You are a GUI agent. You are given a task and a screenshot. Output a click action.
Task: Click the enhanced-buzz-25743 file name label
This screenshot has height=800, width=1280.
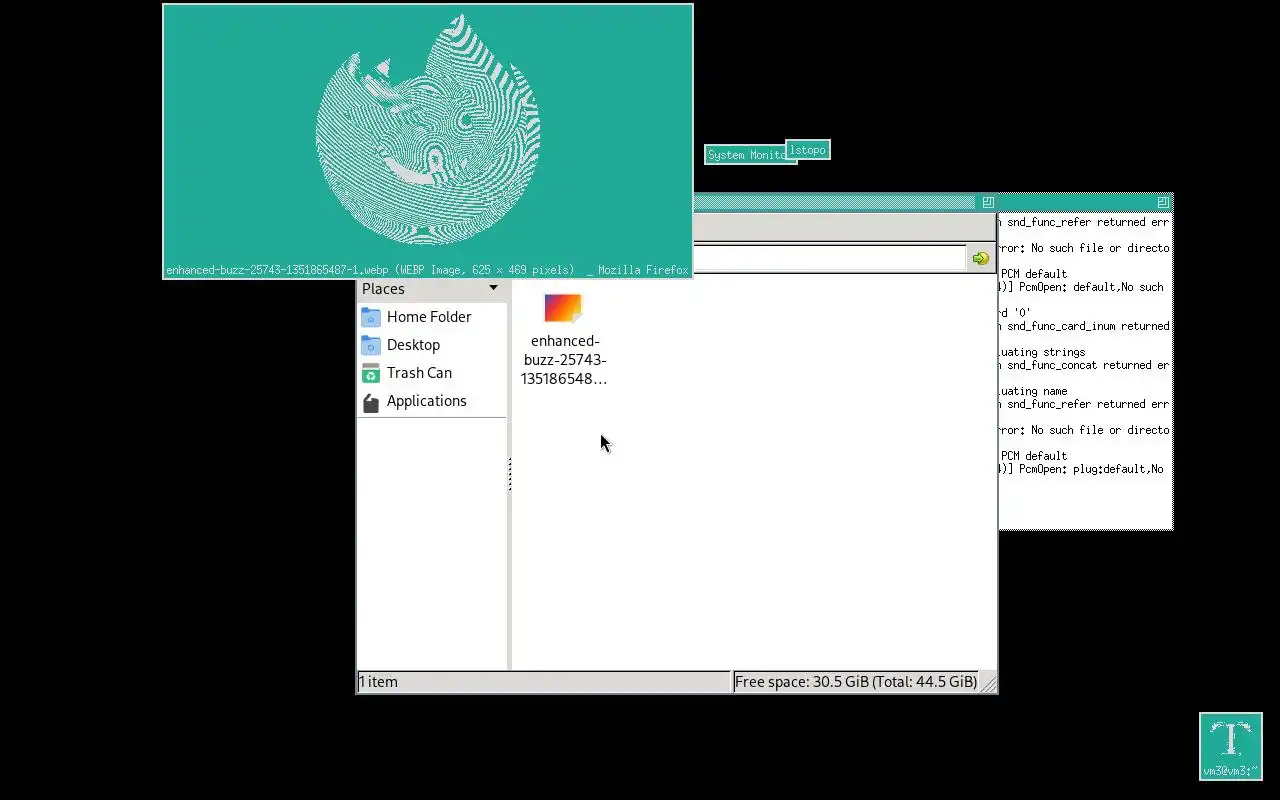coord(564,360)
